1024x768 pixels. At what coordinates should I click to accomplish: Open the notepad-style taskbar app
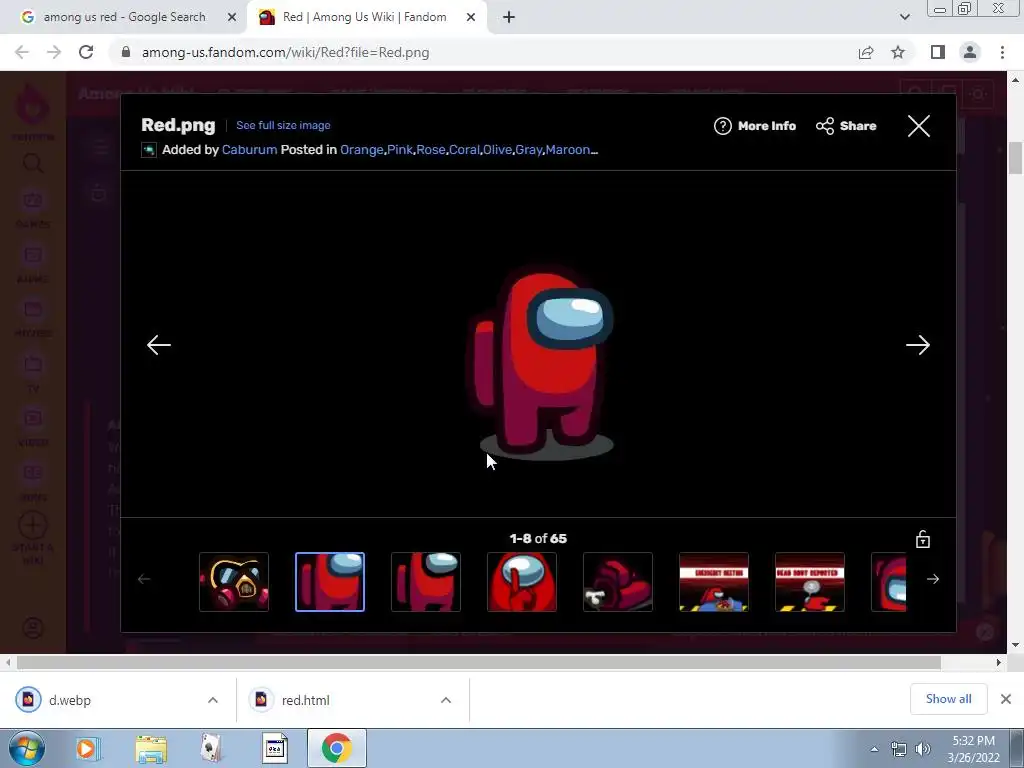pyautogui.click(x=275, y=748)
